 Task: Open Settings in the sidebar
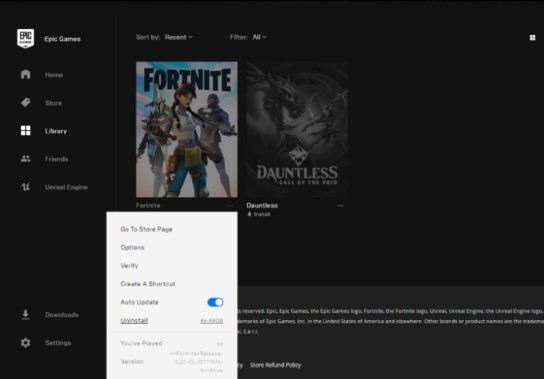point(58,343)
